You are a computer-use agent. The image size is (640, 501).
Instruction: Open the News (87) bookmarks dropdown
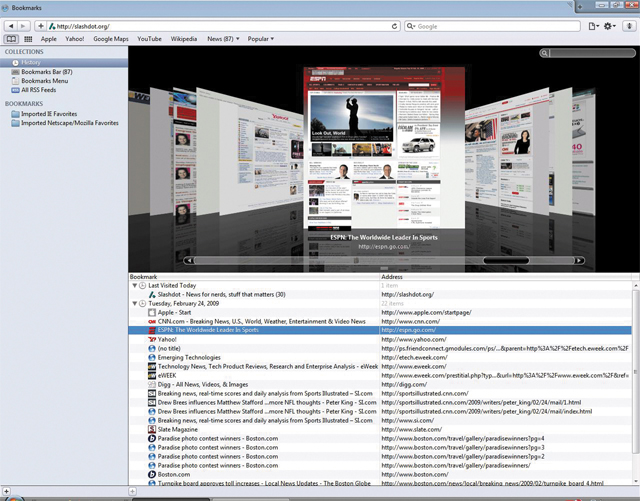coord(223,39)
